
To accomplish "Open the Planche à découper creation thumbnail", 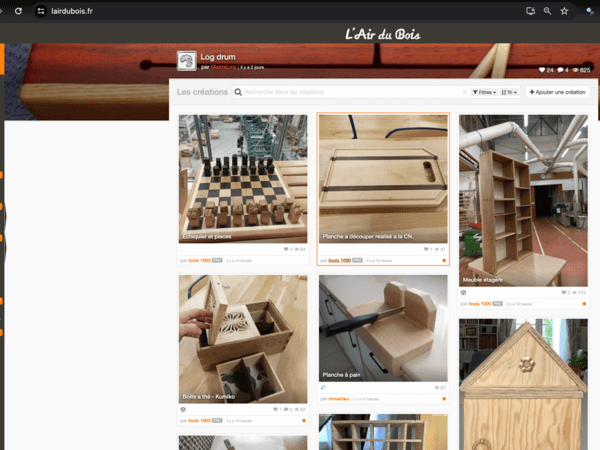I will pyautogui.click(x=383, y=178).
